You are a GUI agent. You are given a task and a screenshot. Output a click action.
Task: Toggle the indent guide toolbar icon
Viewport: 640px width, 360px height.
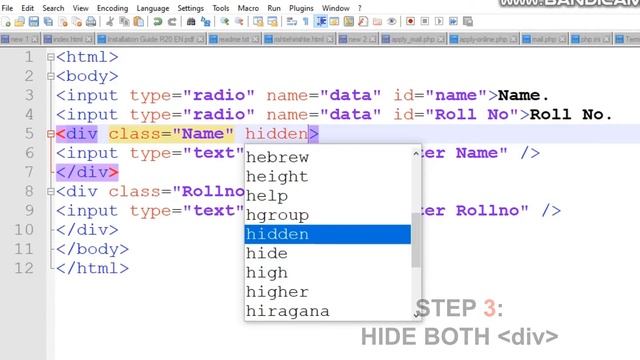tap(321, 22)
